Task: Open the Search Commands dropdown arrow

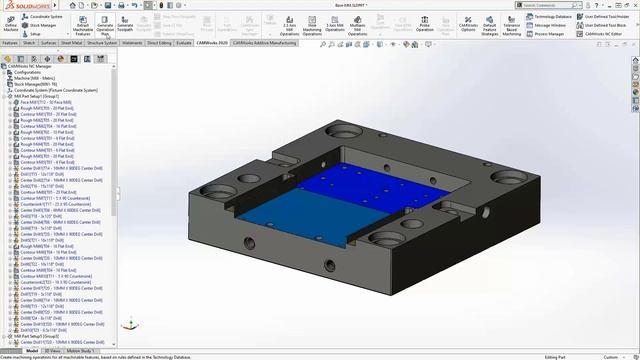Action: 581,5
